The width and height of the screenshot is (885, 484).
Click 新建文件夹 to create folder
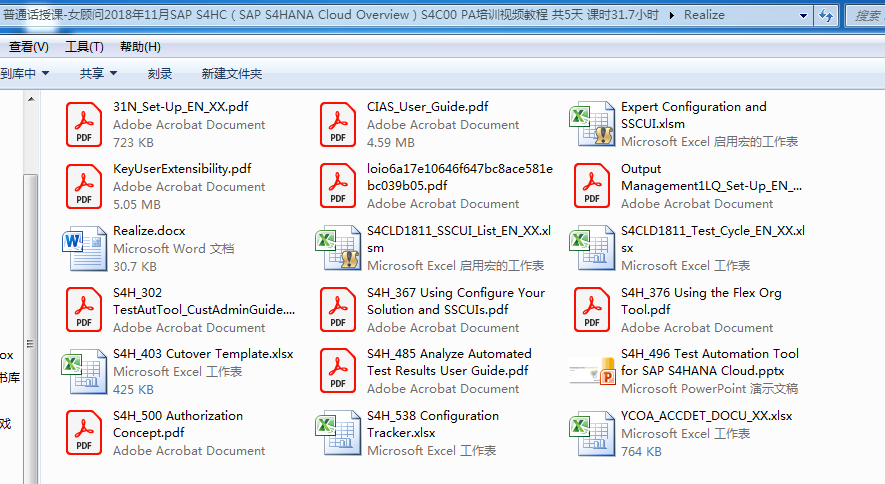point(231,73)
